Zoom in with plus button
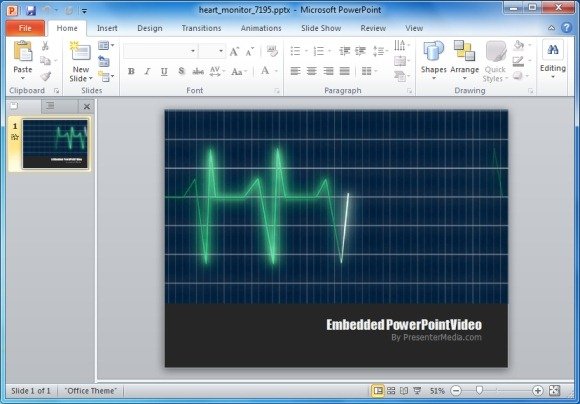This screenshot has height=404, width=580. coord(537,390)
